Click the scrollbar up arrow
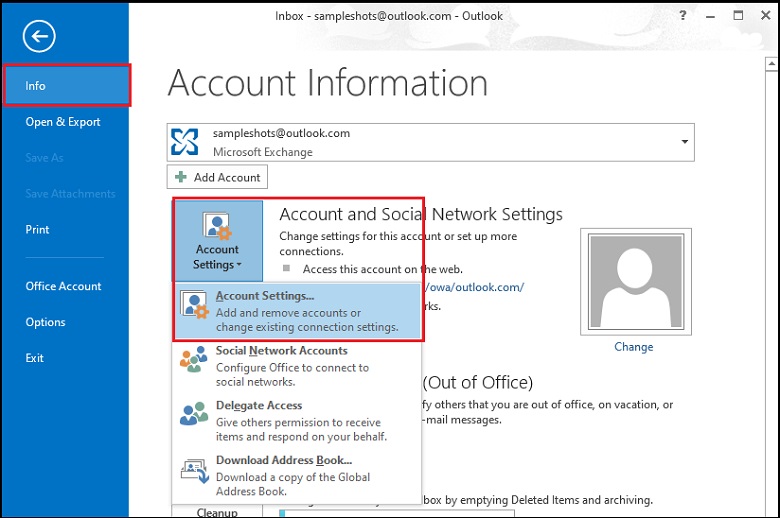780x518 pixels. pos(772,64)
